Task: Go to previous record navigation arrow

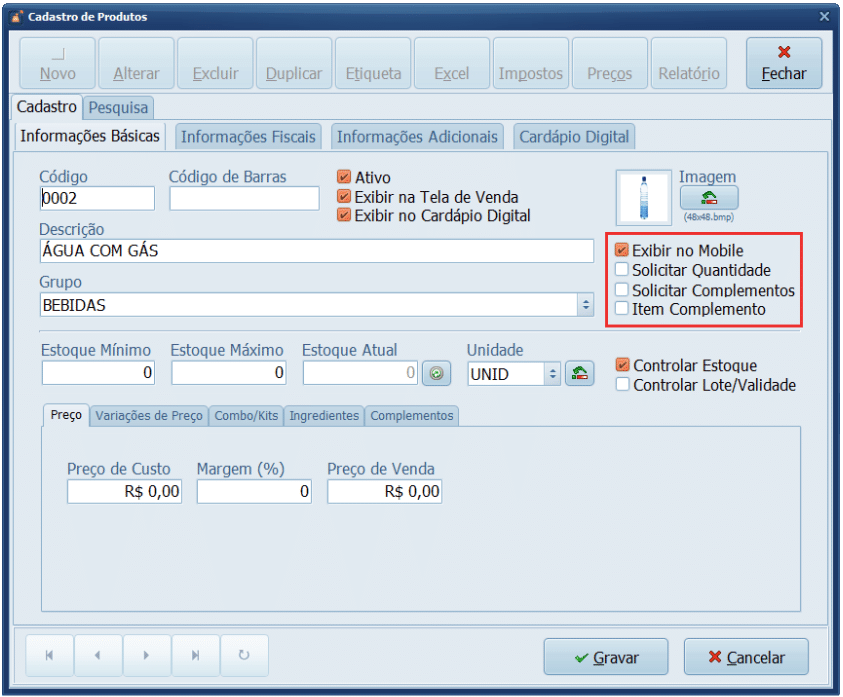Action: pyautogui.click(x=98, y=656)
